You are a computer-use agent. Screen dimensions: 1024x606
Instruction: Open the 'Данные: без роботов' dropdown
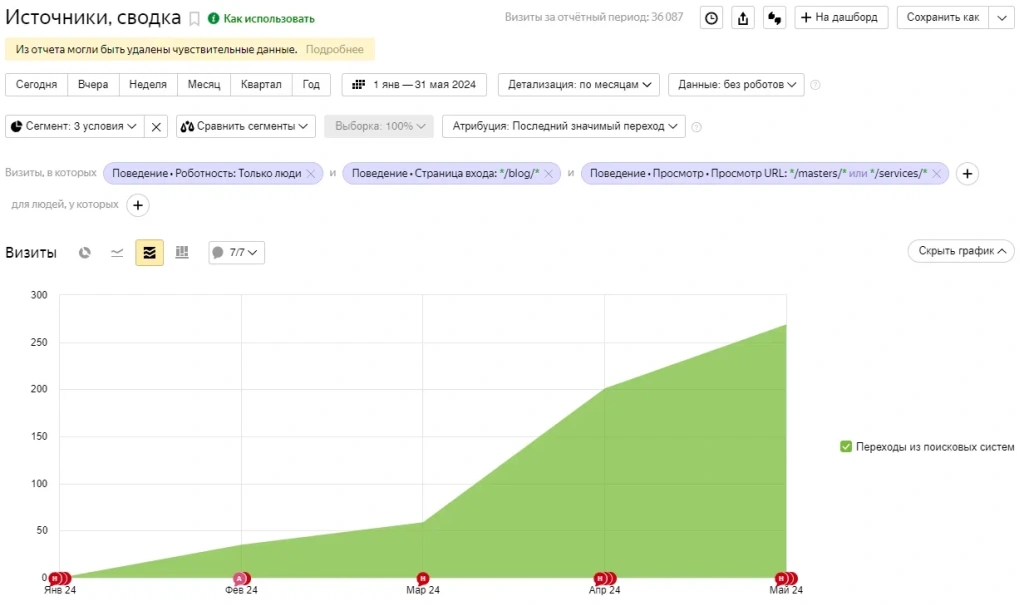735,85
